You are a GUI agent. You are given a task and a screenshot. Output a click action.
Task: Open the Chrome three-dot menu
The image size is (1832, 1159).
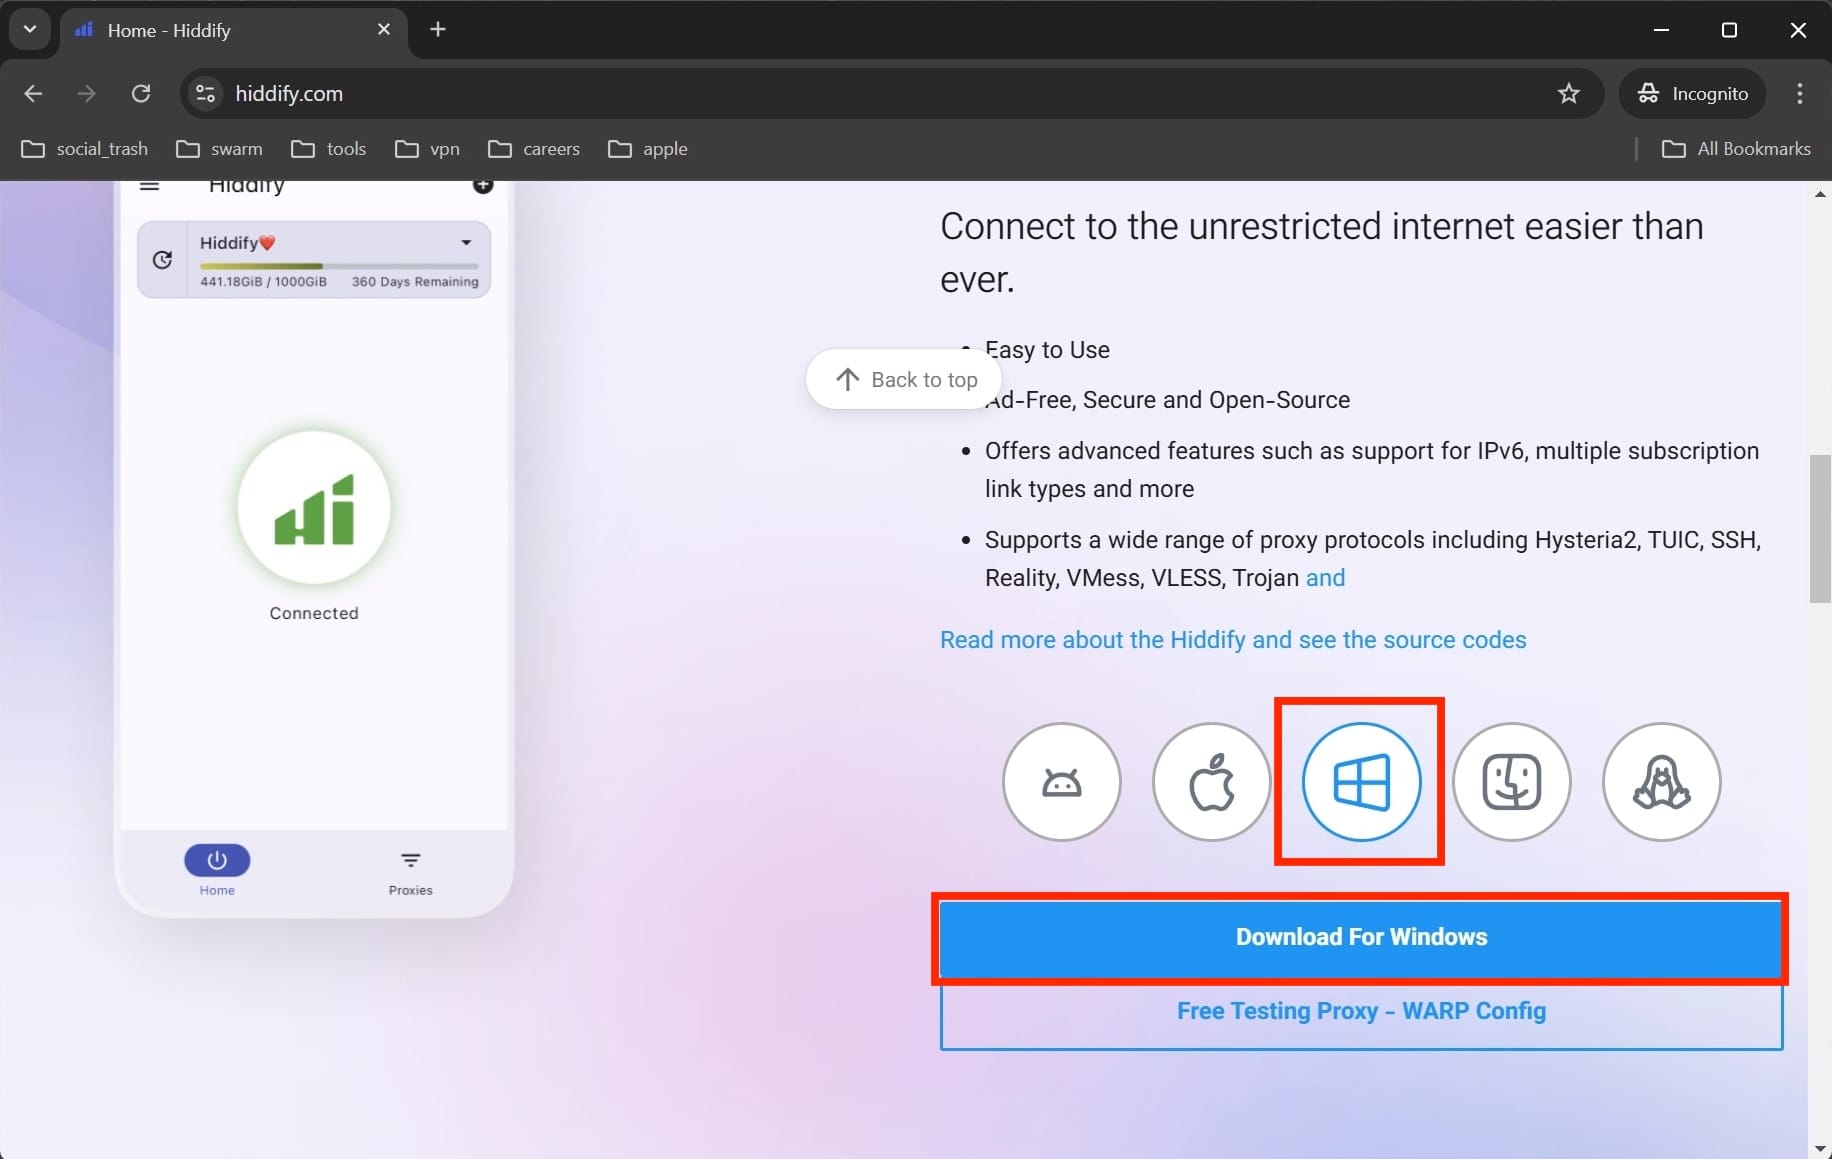[x=1799, y=94]
